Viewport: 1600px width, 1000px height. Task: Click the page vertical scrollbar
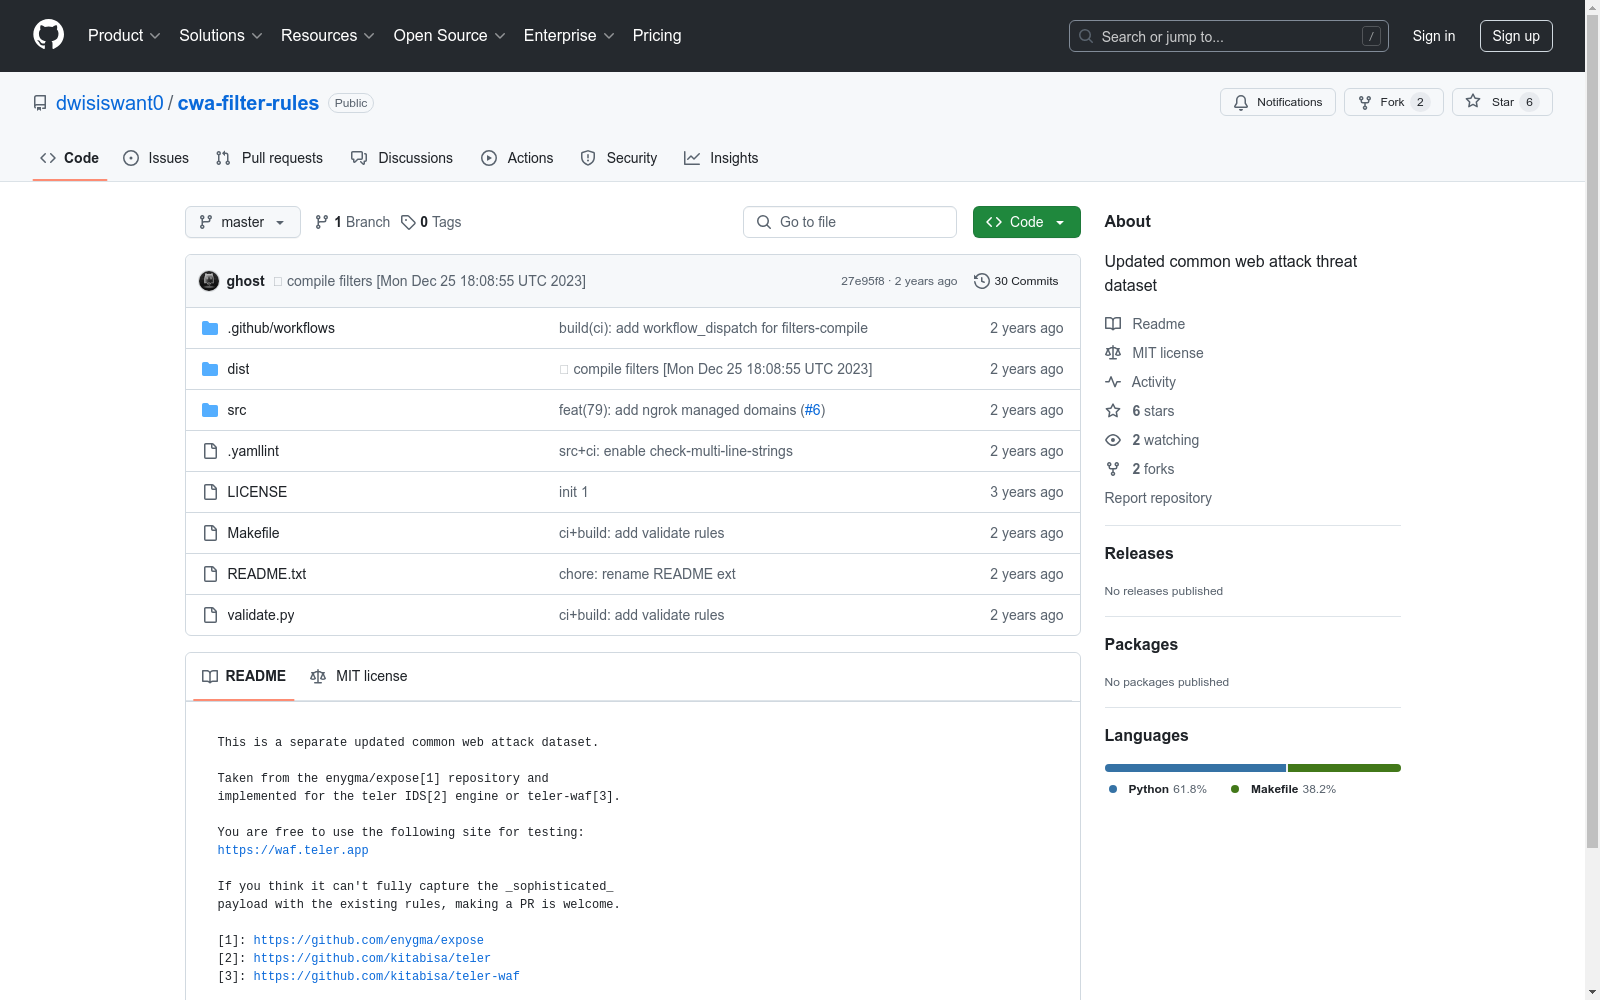[x=1592, y=430]
